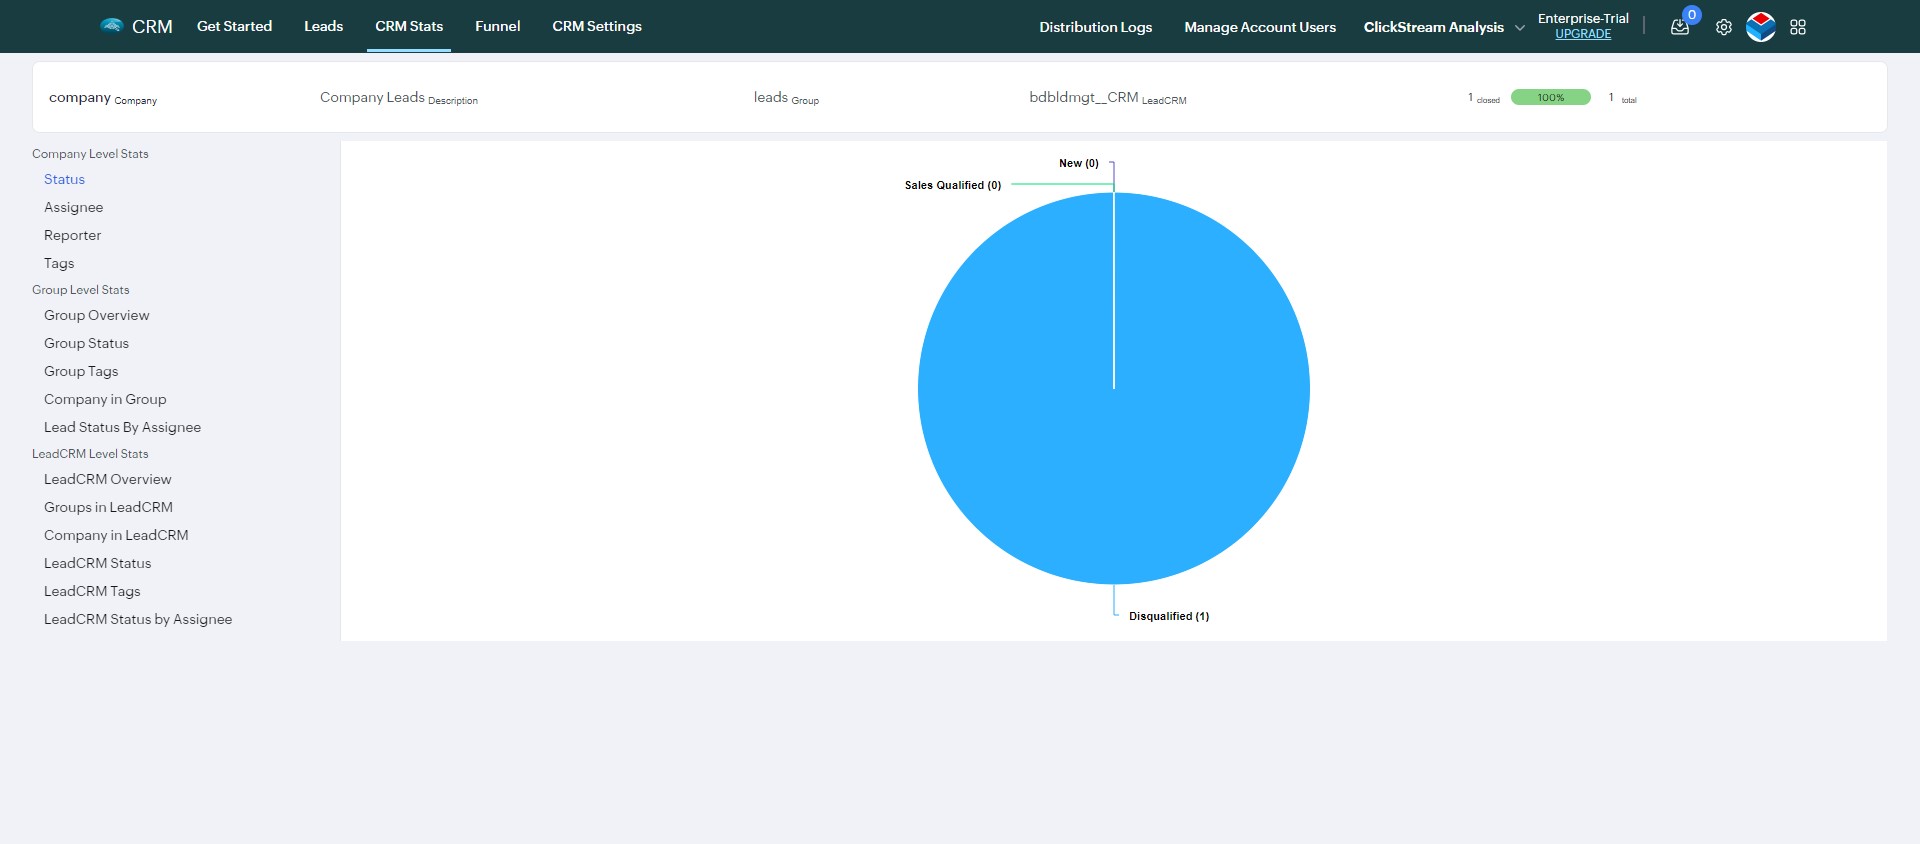Open the CRM Settings tab
This screenshot has width=1920, height=844.
597,26
